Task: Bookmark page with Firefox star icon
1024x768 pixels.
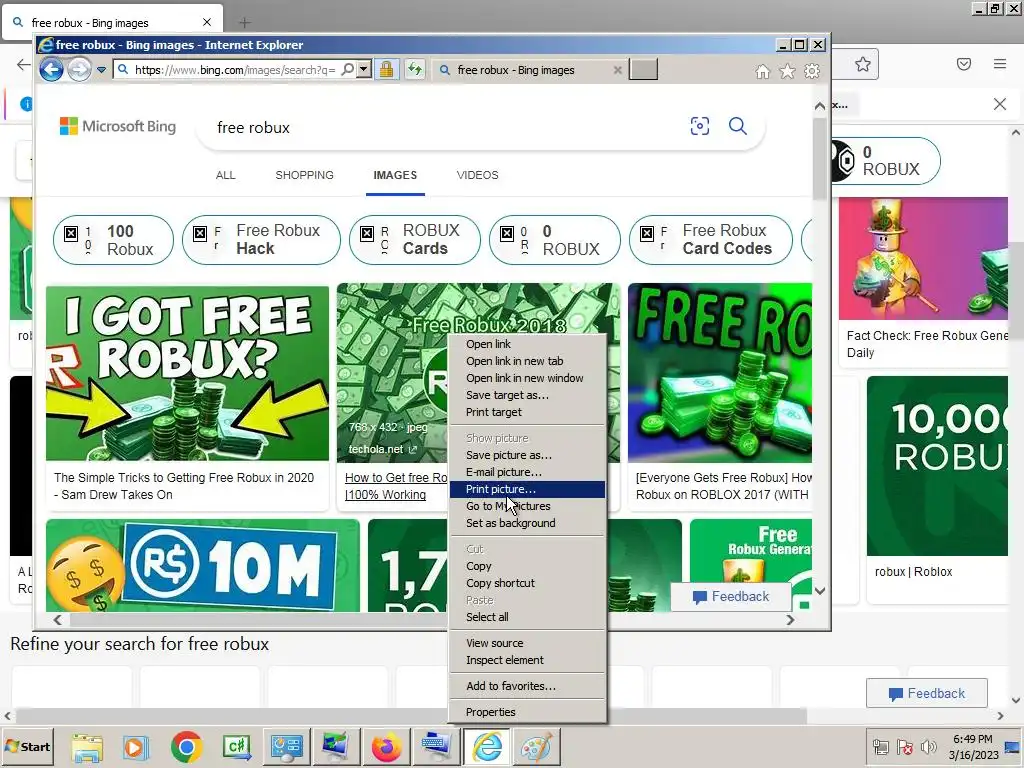Action: pyautogui.click(x=863, y=64)
